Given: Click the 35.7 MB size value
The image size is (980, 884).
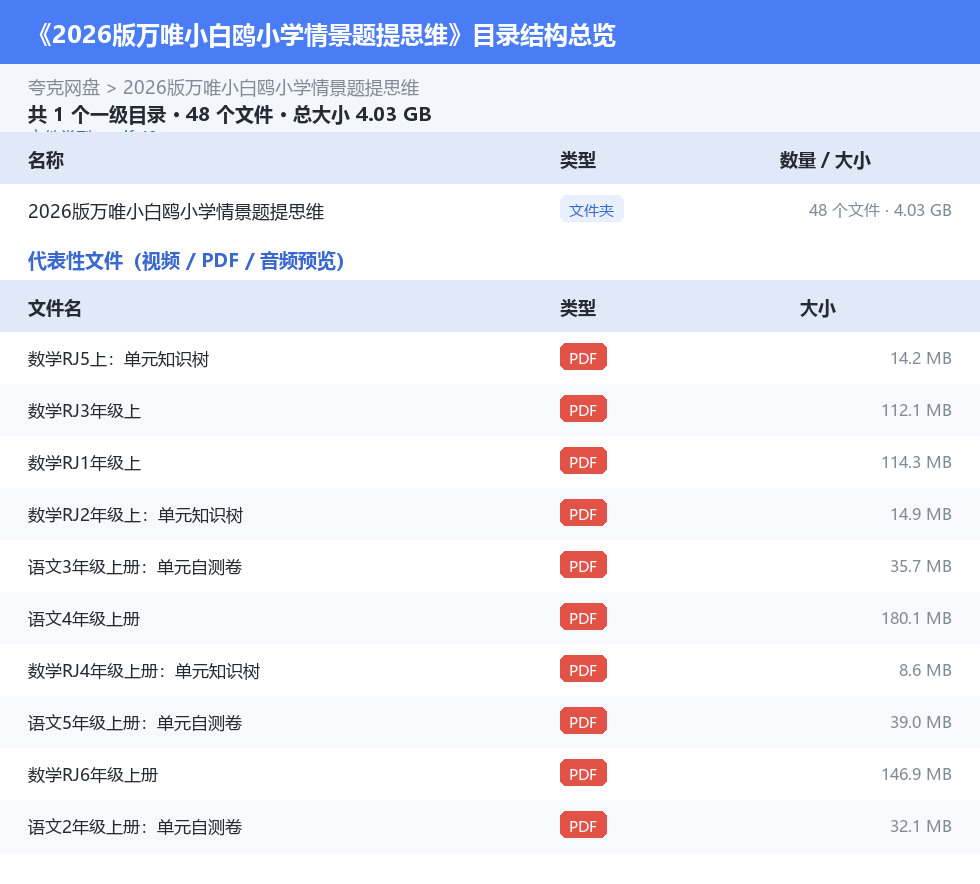Looking at the screenshot, I should pos(921,566).
